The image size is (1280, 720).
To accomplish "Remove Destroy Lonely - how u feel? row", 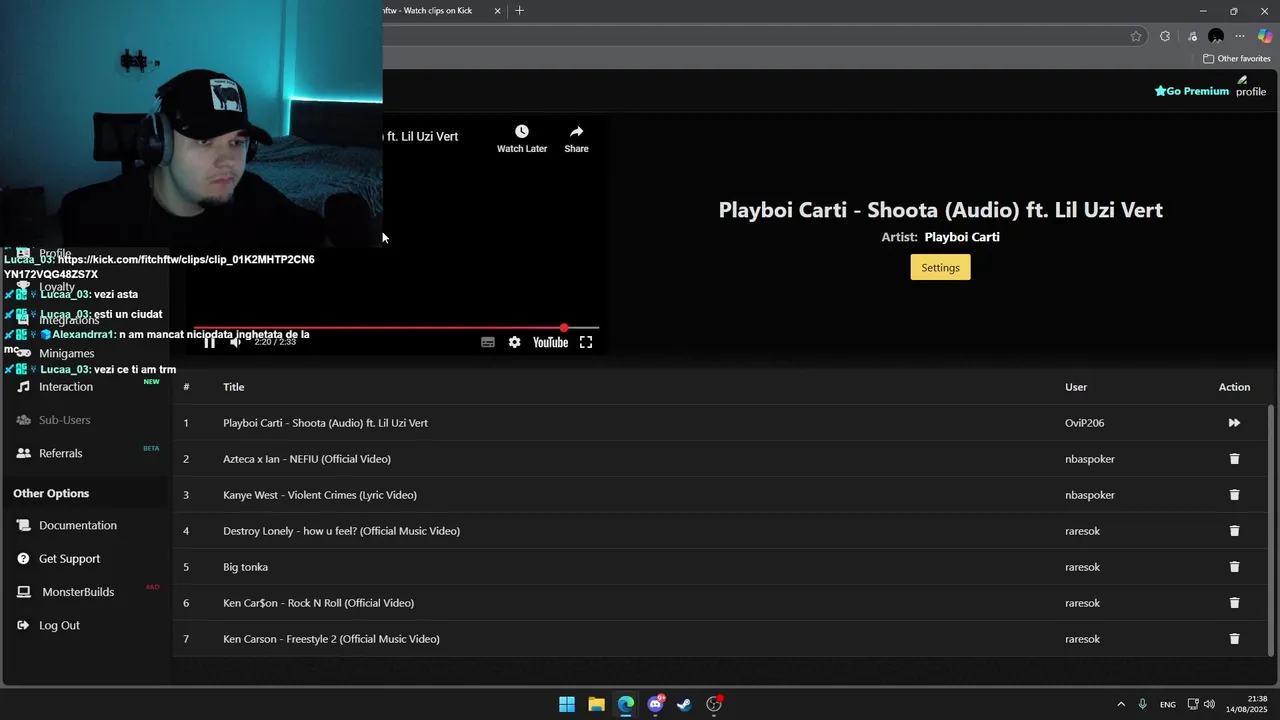I will tap(1234, 531).
